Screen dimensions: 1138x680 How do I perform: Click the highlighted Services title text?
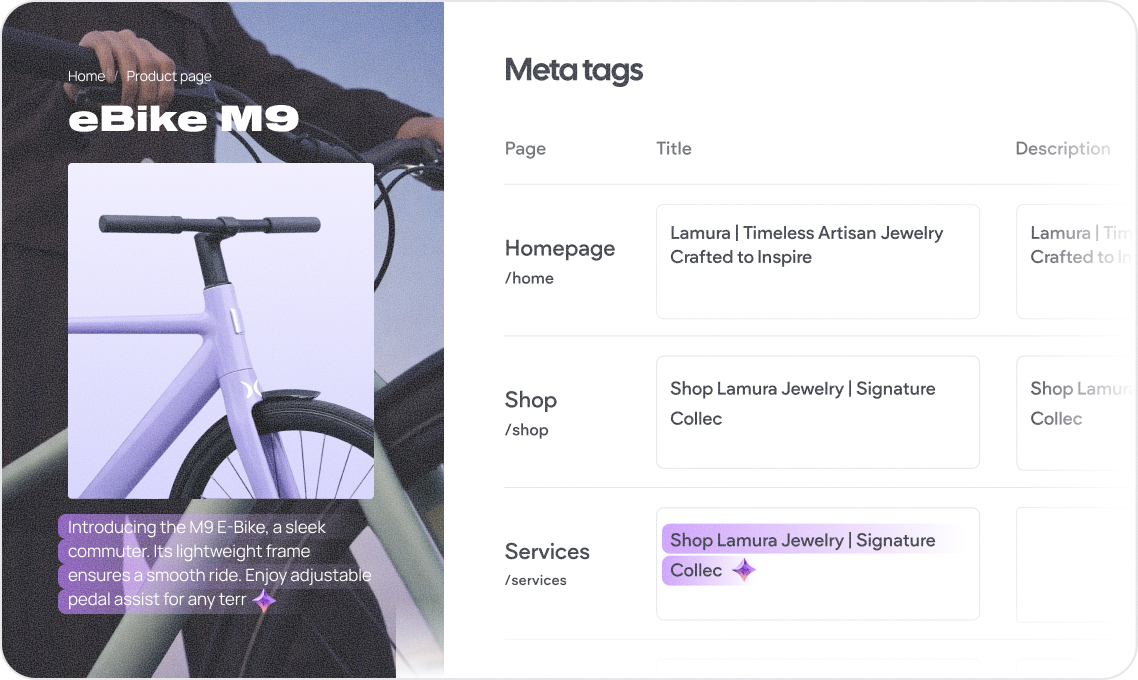coord(802,541)
